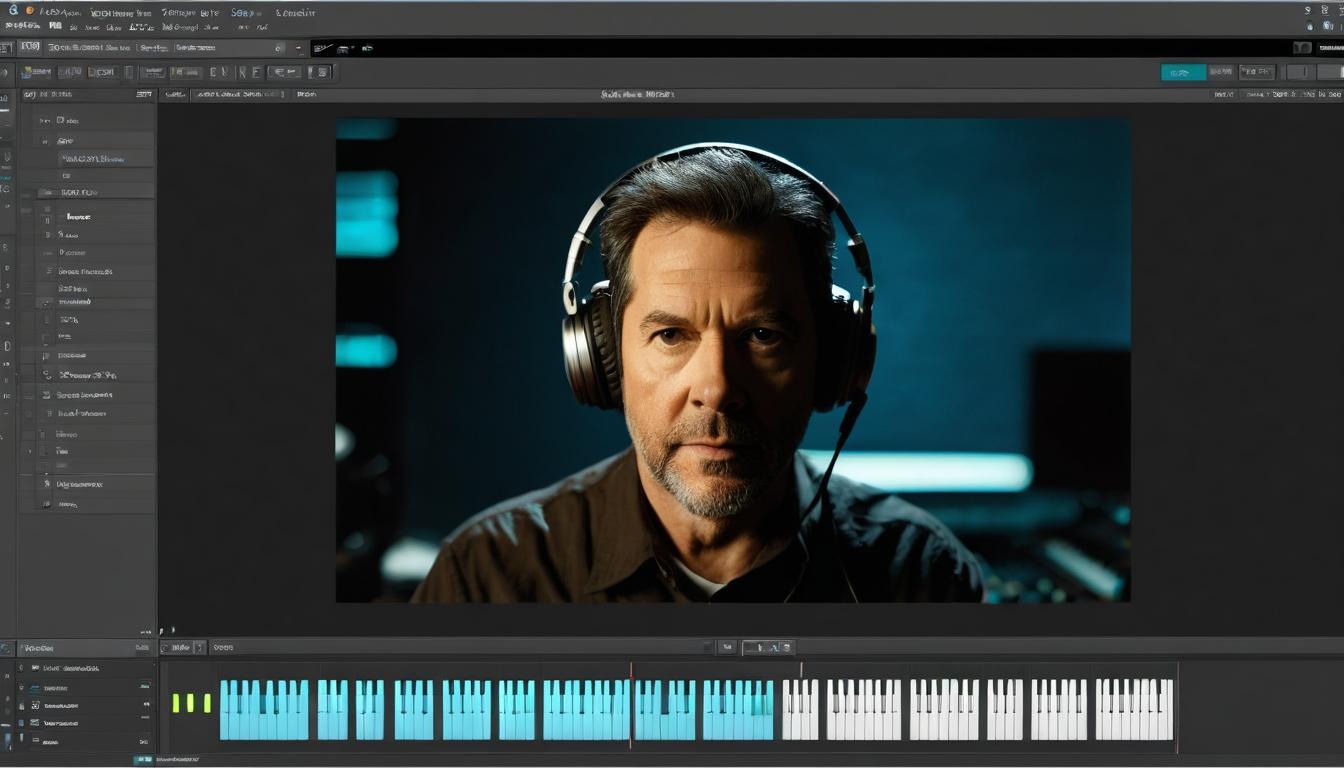Image resolution: width=1344 pixels, height=768 pixels.
Task: Toggle the teal highlighted button in upper-right toolbar
Action: click(x=1183, y=72)
